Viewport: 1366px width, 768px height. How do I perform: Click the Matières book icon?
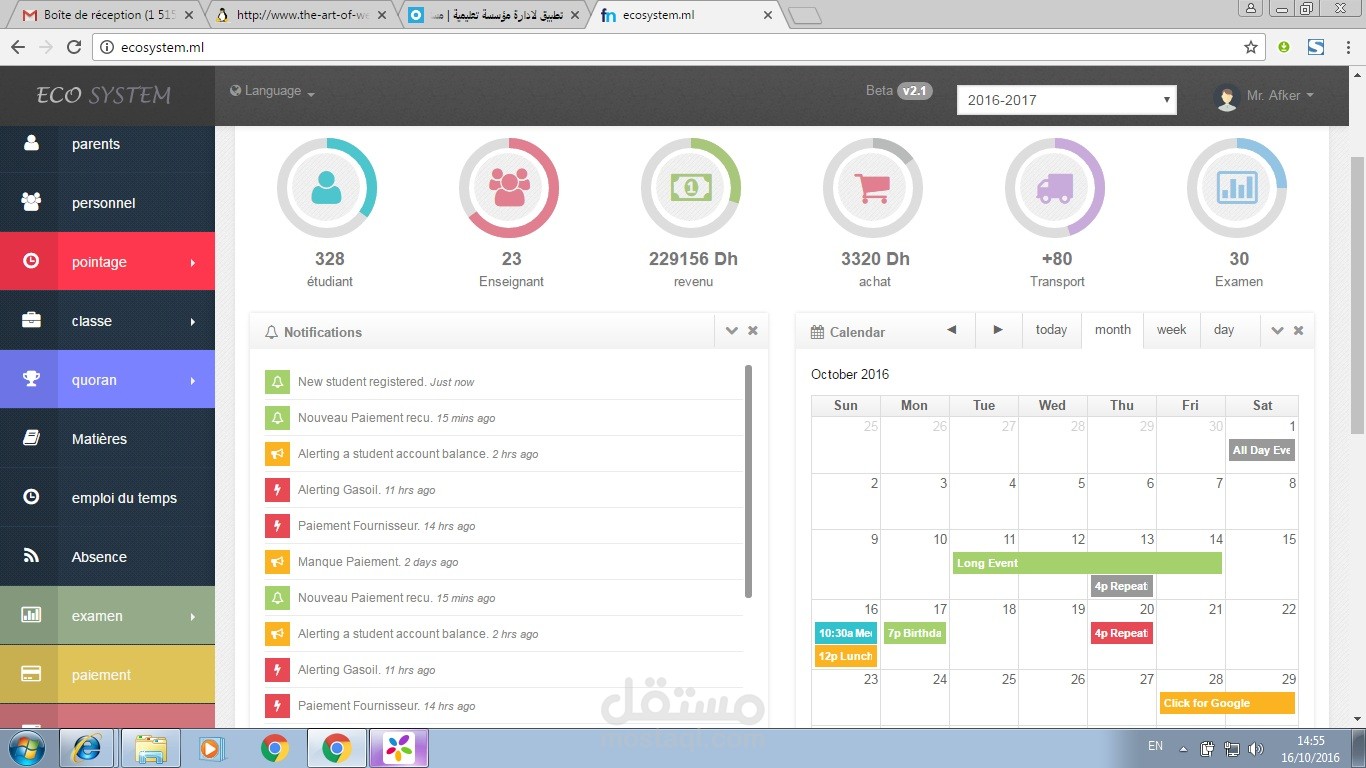point(31,438)
